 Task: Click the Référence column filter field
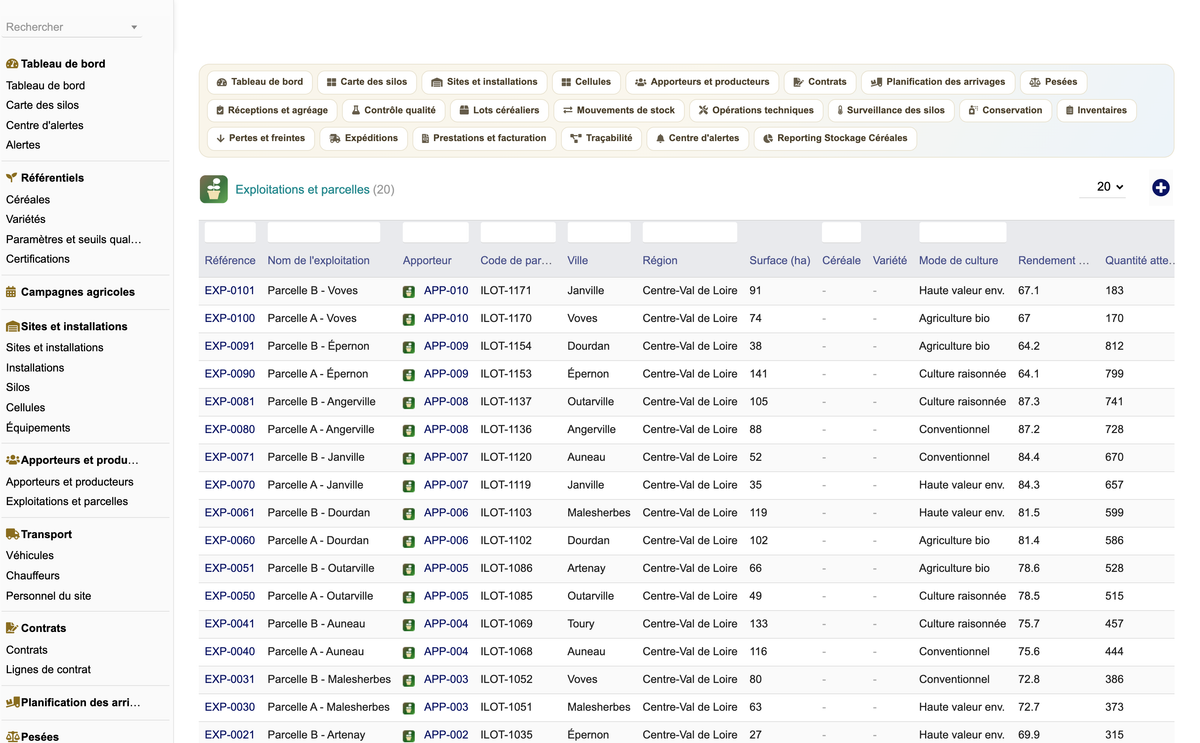click(x=230, y=232)
